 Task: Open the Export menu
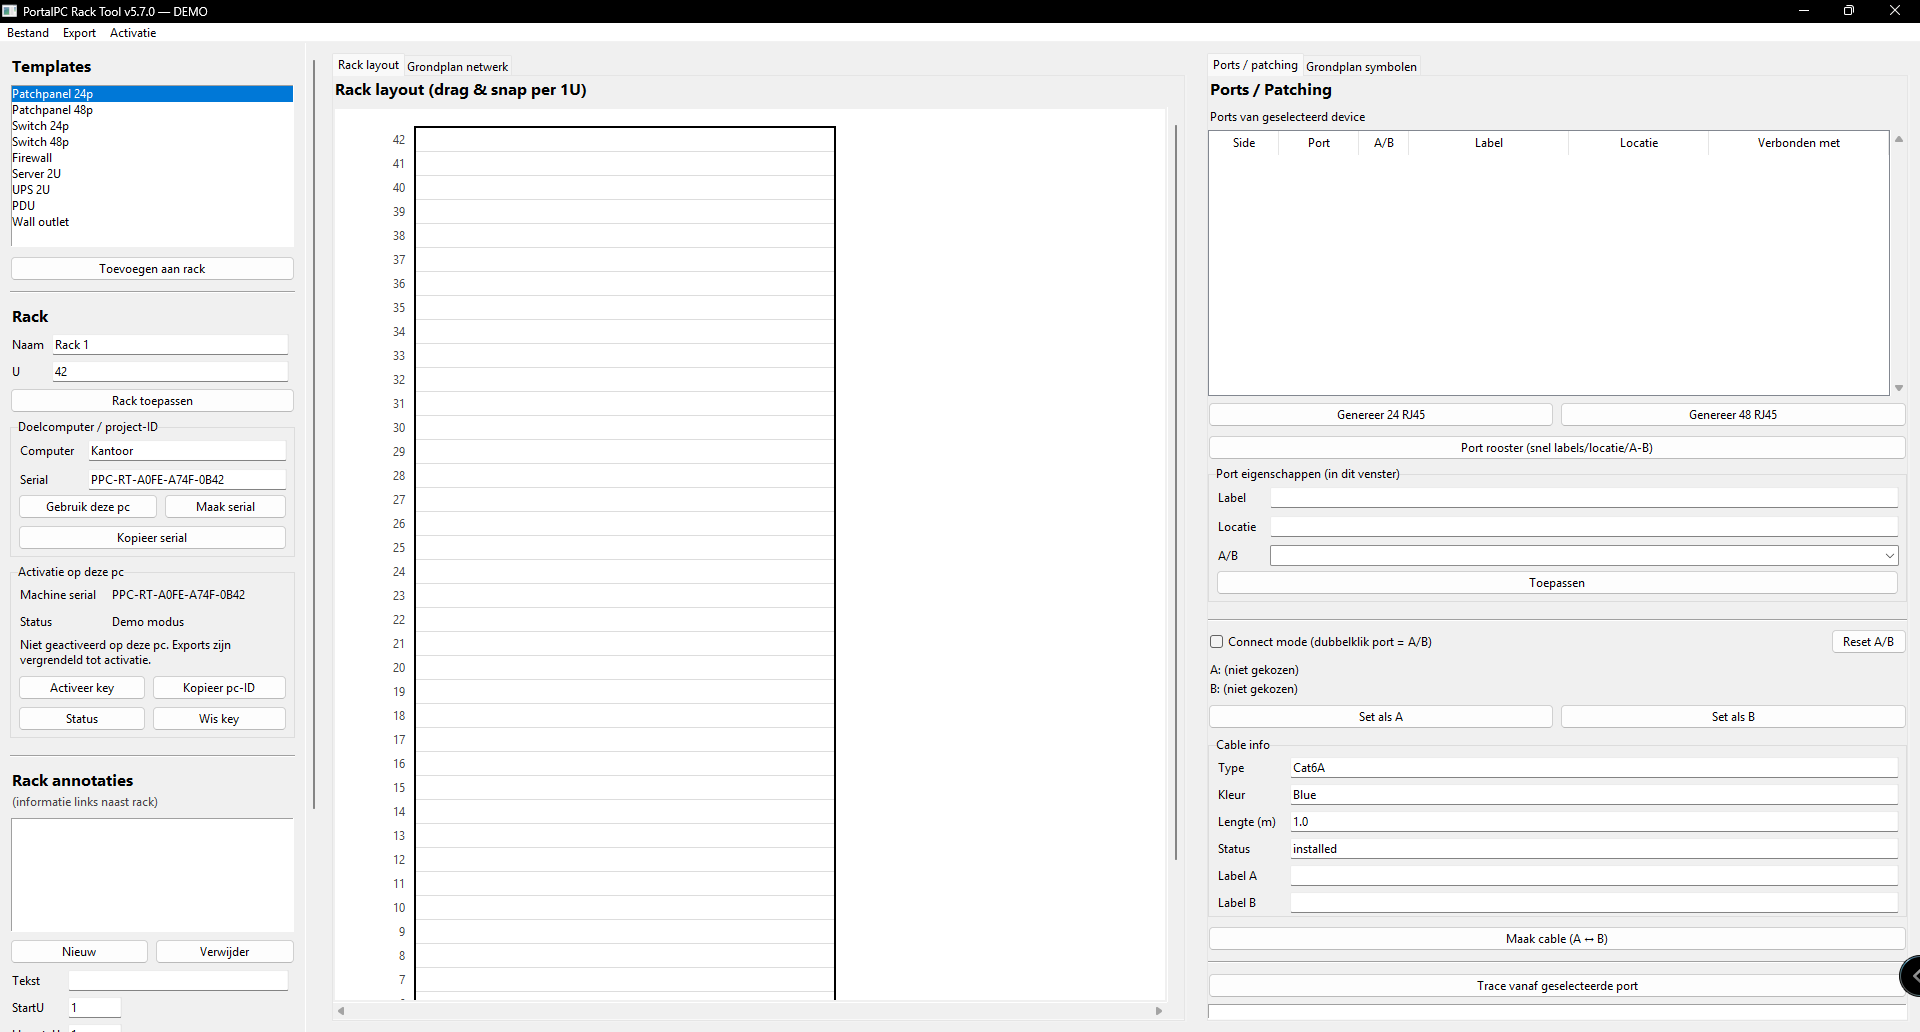pos(78,33)
